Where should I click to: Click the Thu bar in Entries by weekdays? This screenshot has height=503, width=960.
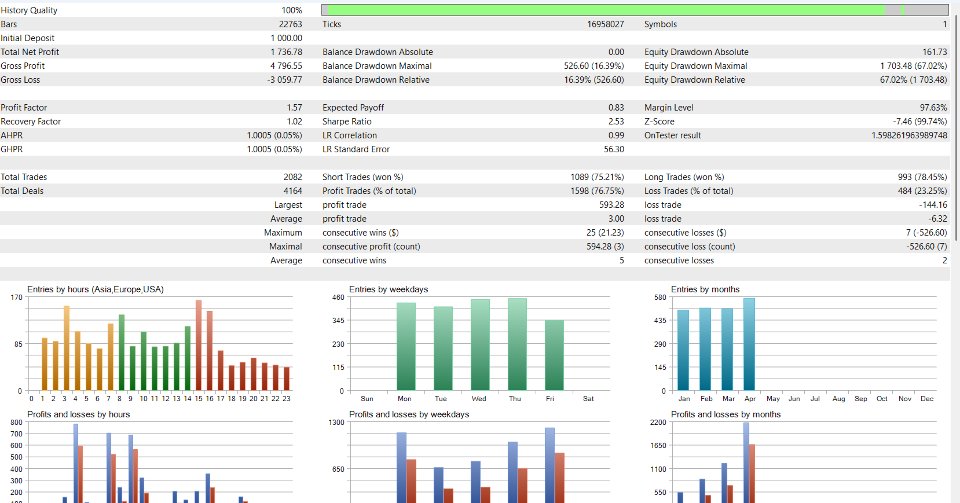[517, 345]
